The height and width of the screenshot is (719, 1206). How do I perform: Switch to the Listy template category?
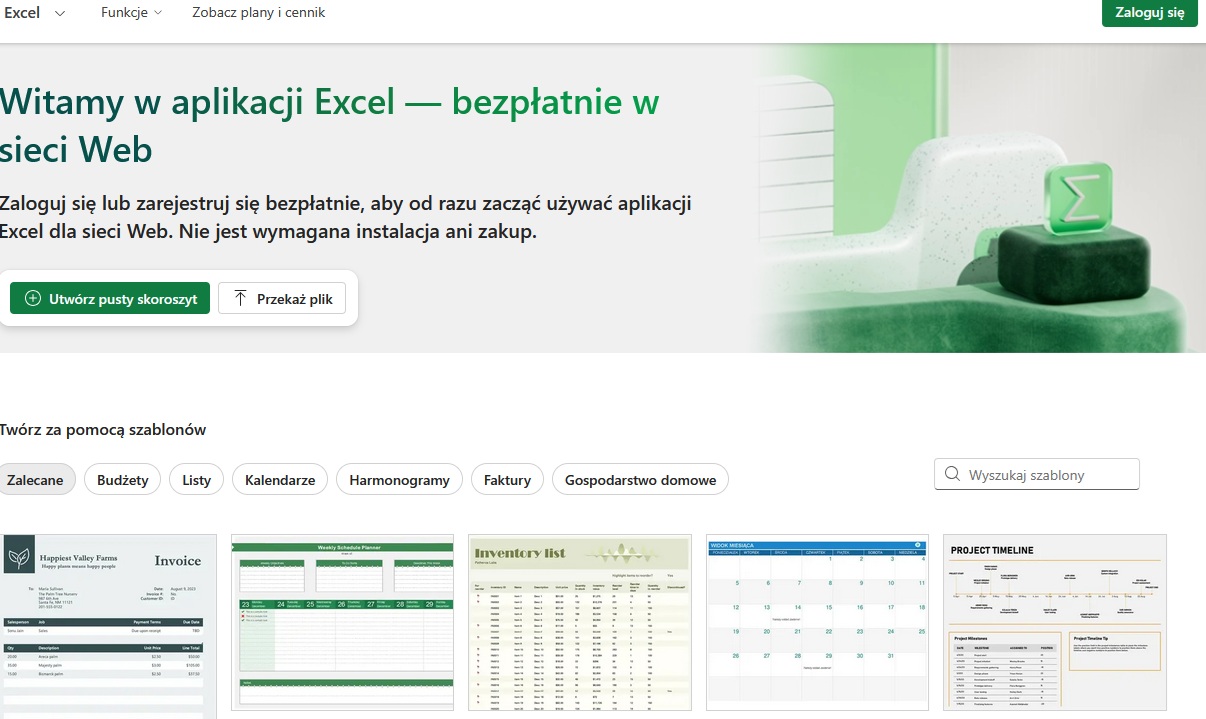(x=197, y=480)
